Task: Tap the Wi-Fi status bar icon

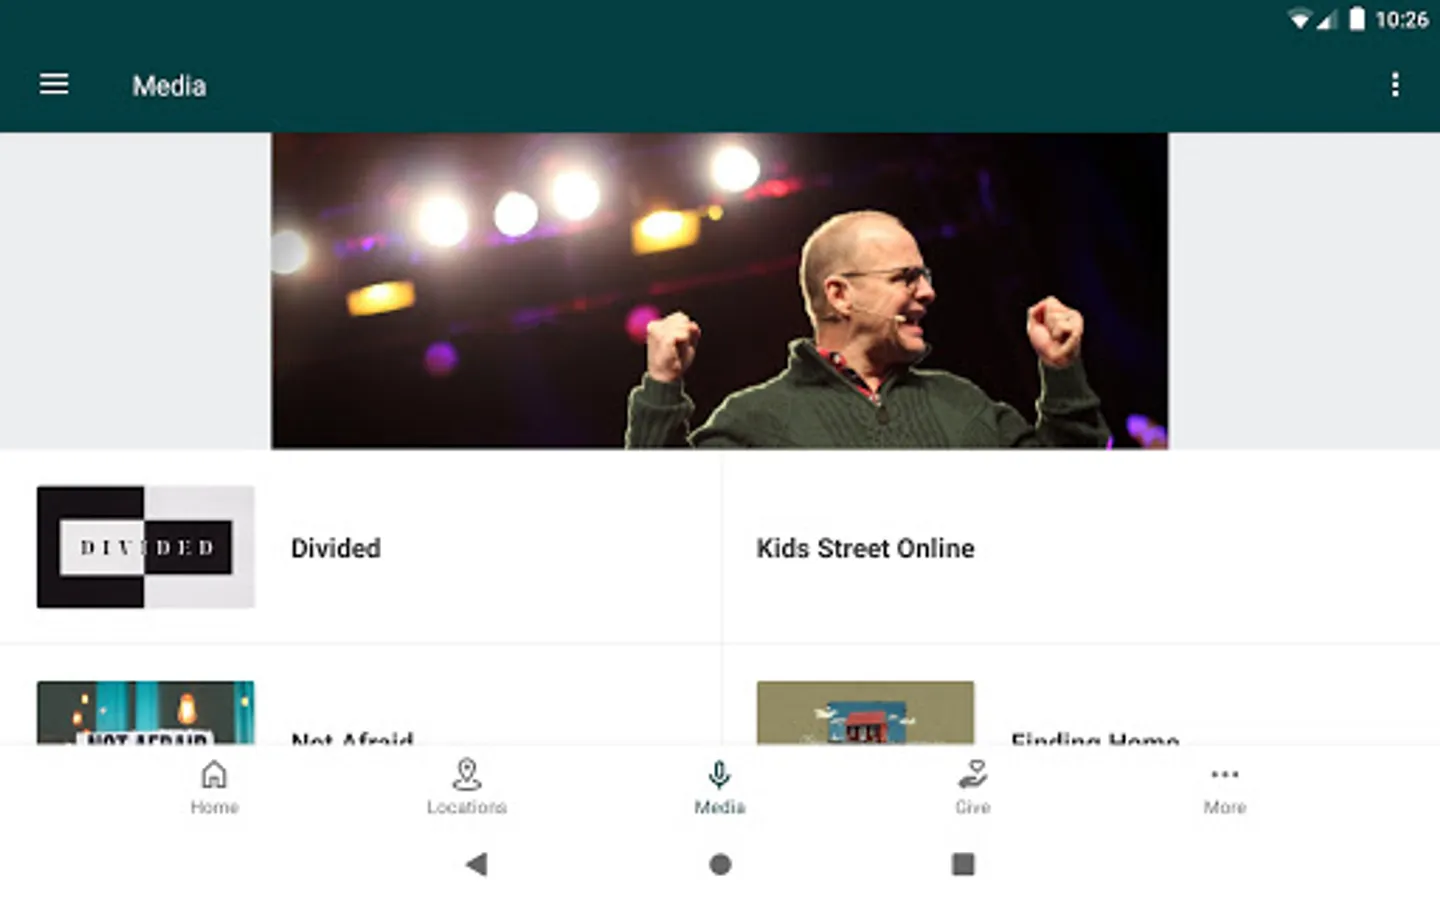Action: point(1299,20)
